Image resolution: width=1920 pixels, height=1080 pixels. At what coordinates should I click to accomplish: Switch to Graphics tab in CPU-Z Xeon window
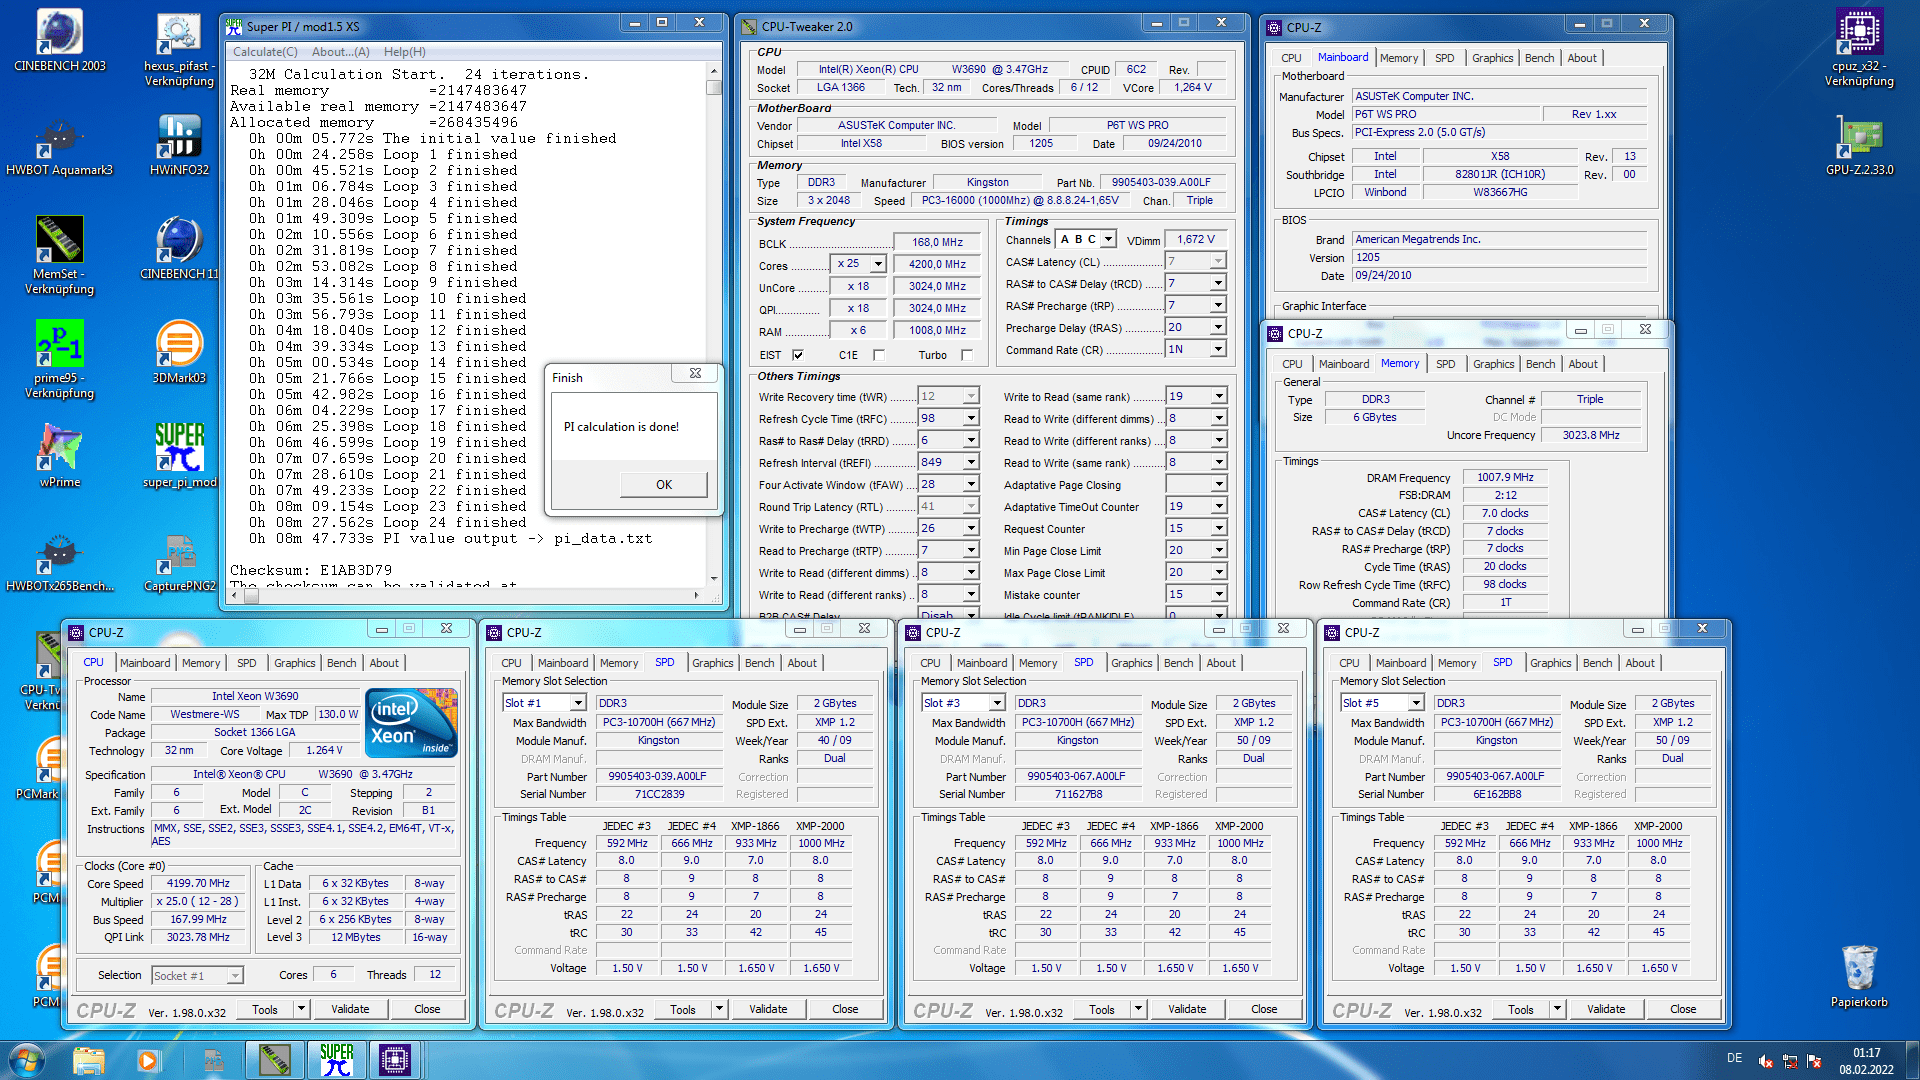294,663
